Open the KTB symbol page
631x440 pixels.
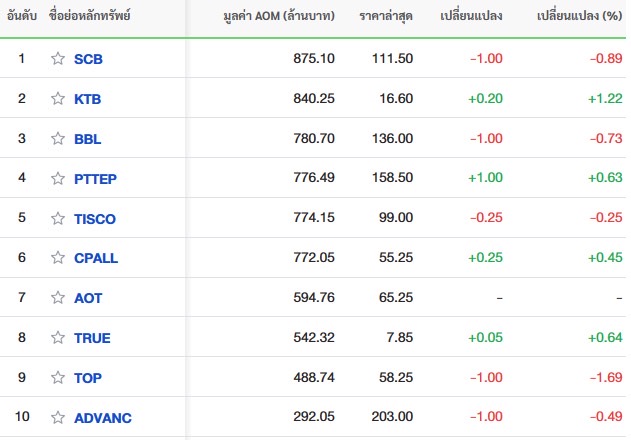point(87,99)
